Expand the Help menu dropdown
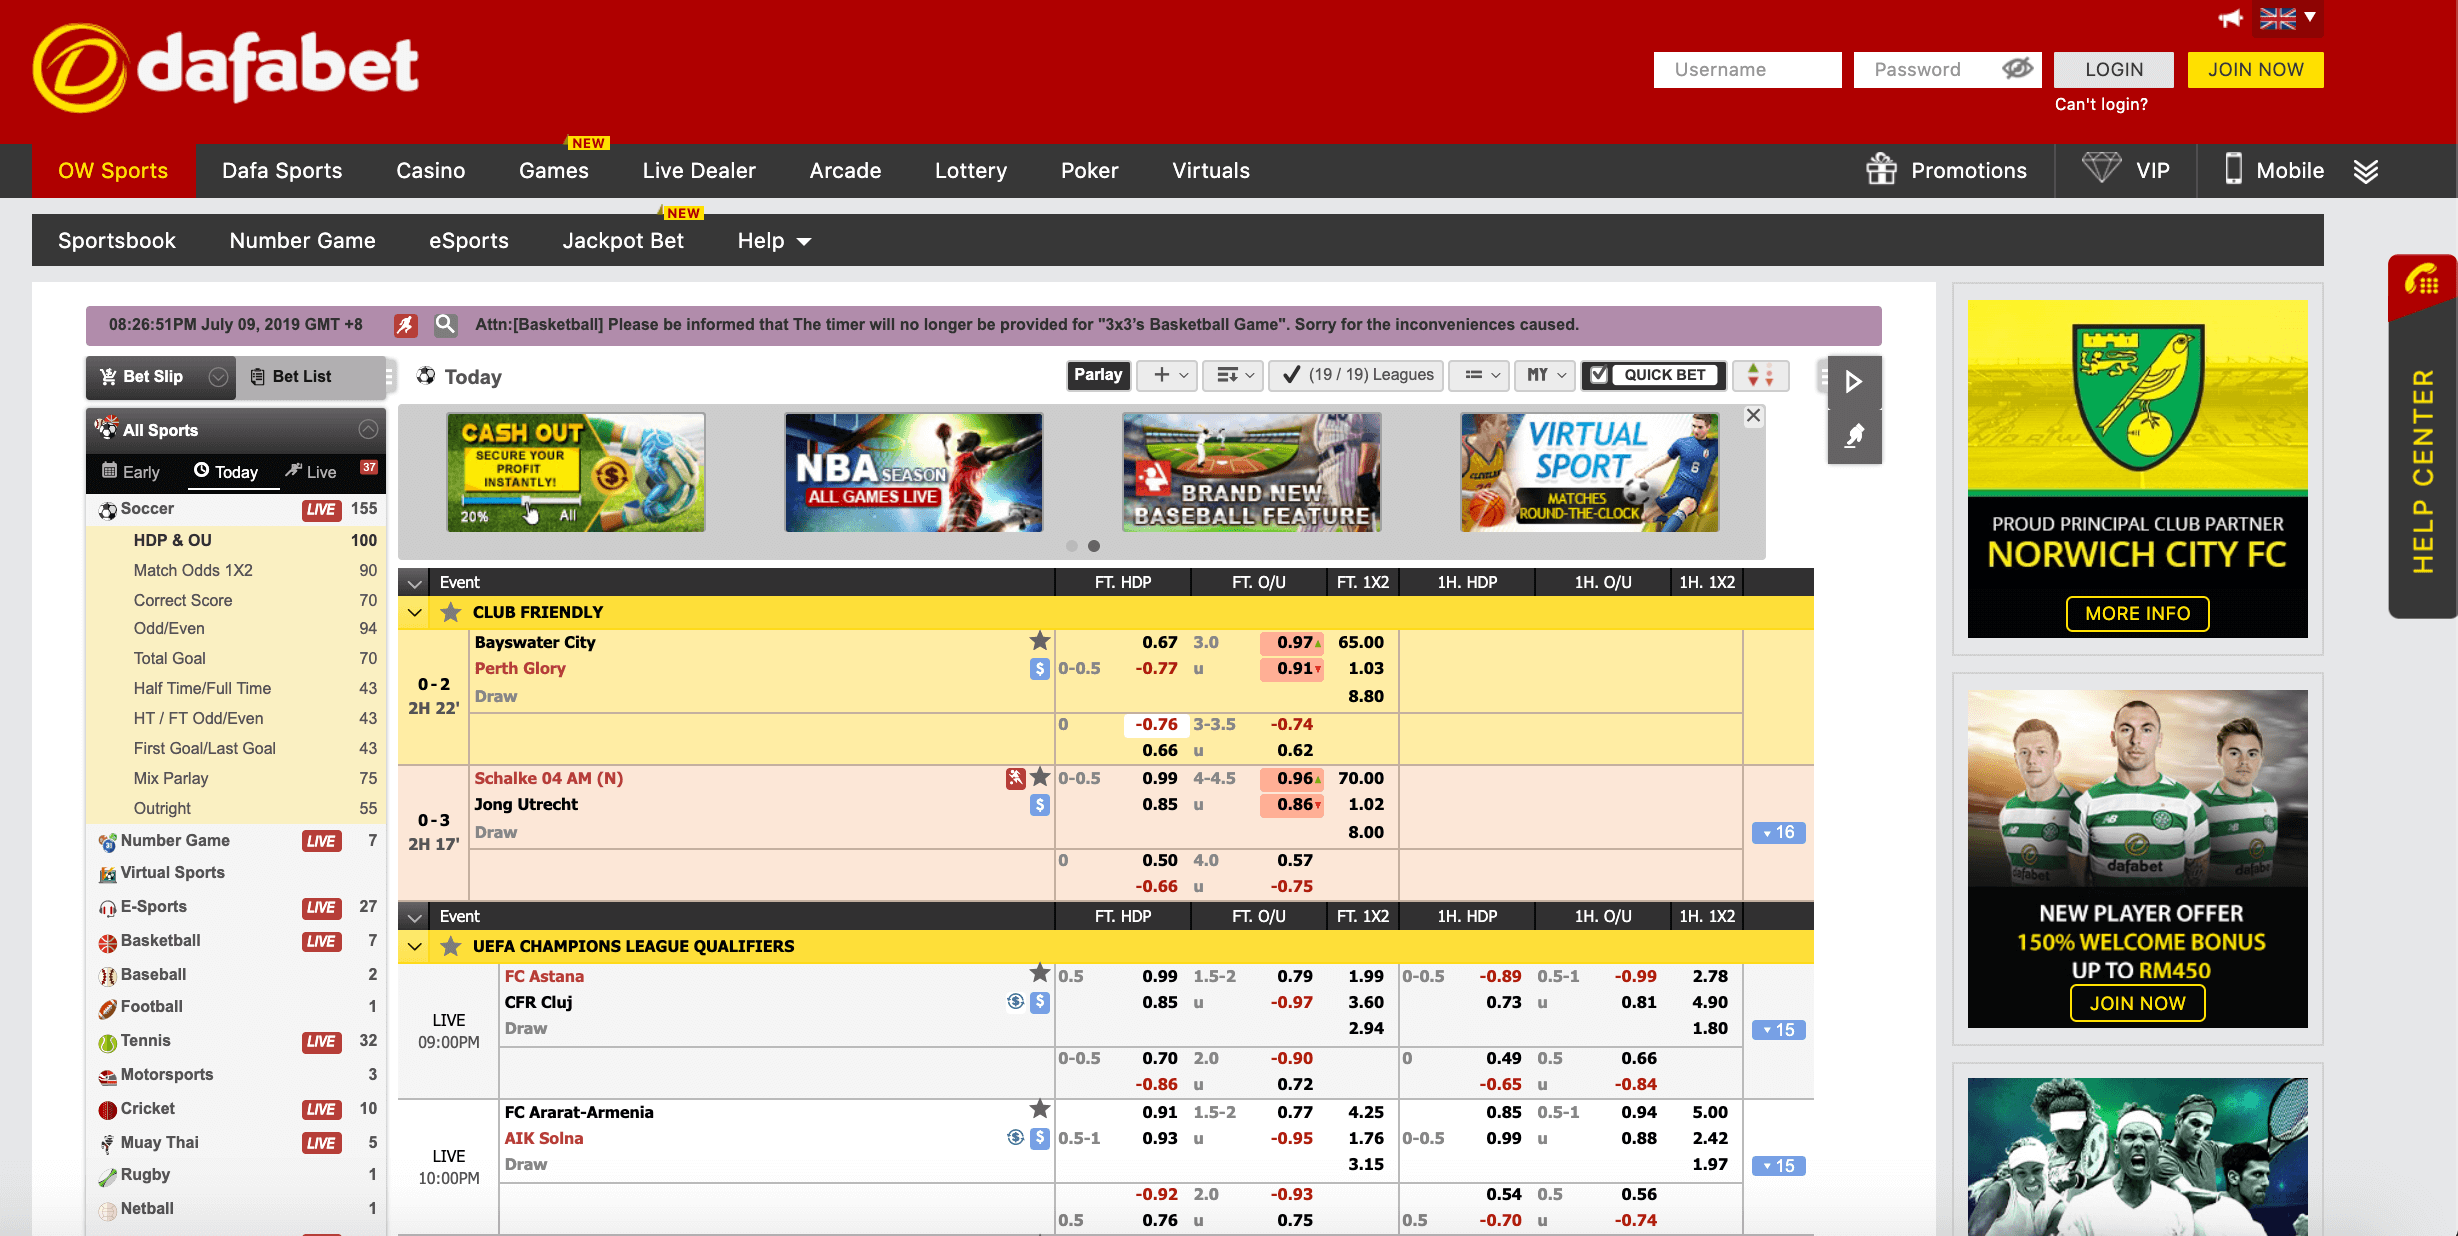This screenshot has height=1236, width=2458. pos(774,241)
